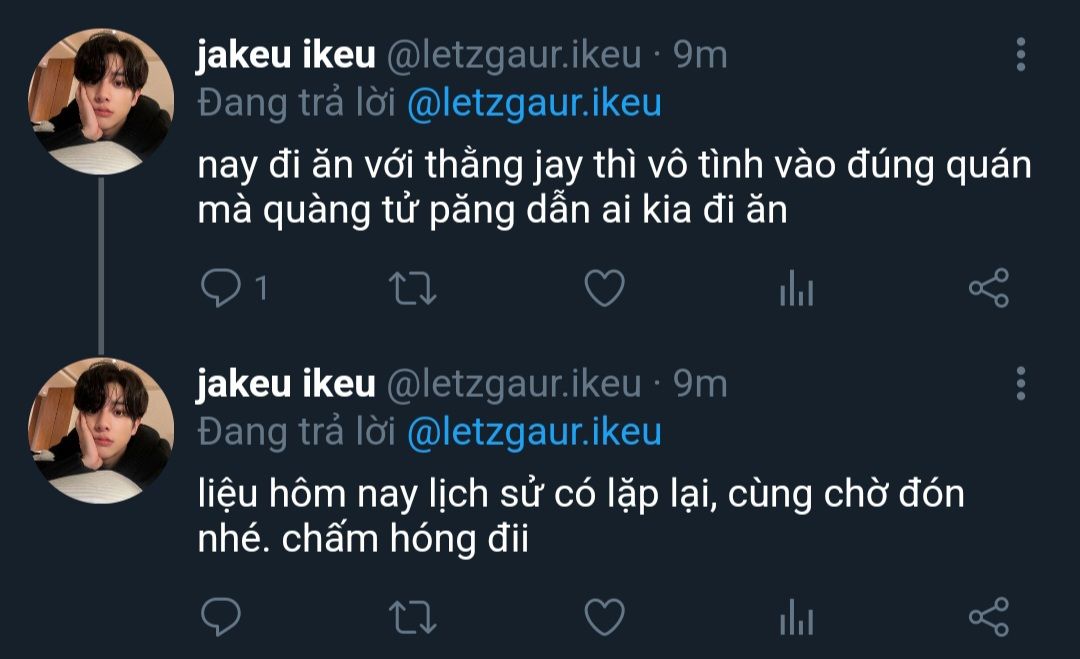Open @letzgaur.ikeu reply link in second tweet

[x=534, y=432]
